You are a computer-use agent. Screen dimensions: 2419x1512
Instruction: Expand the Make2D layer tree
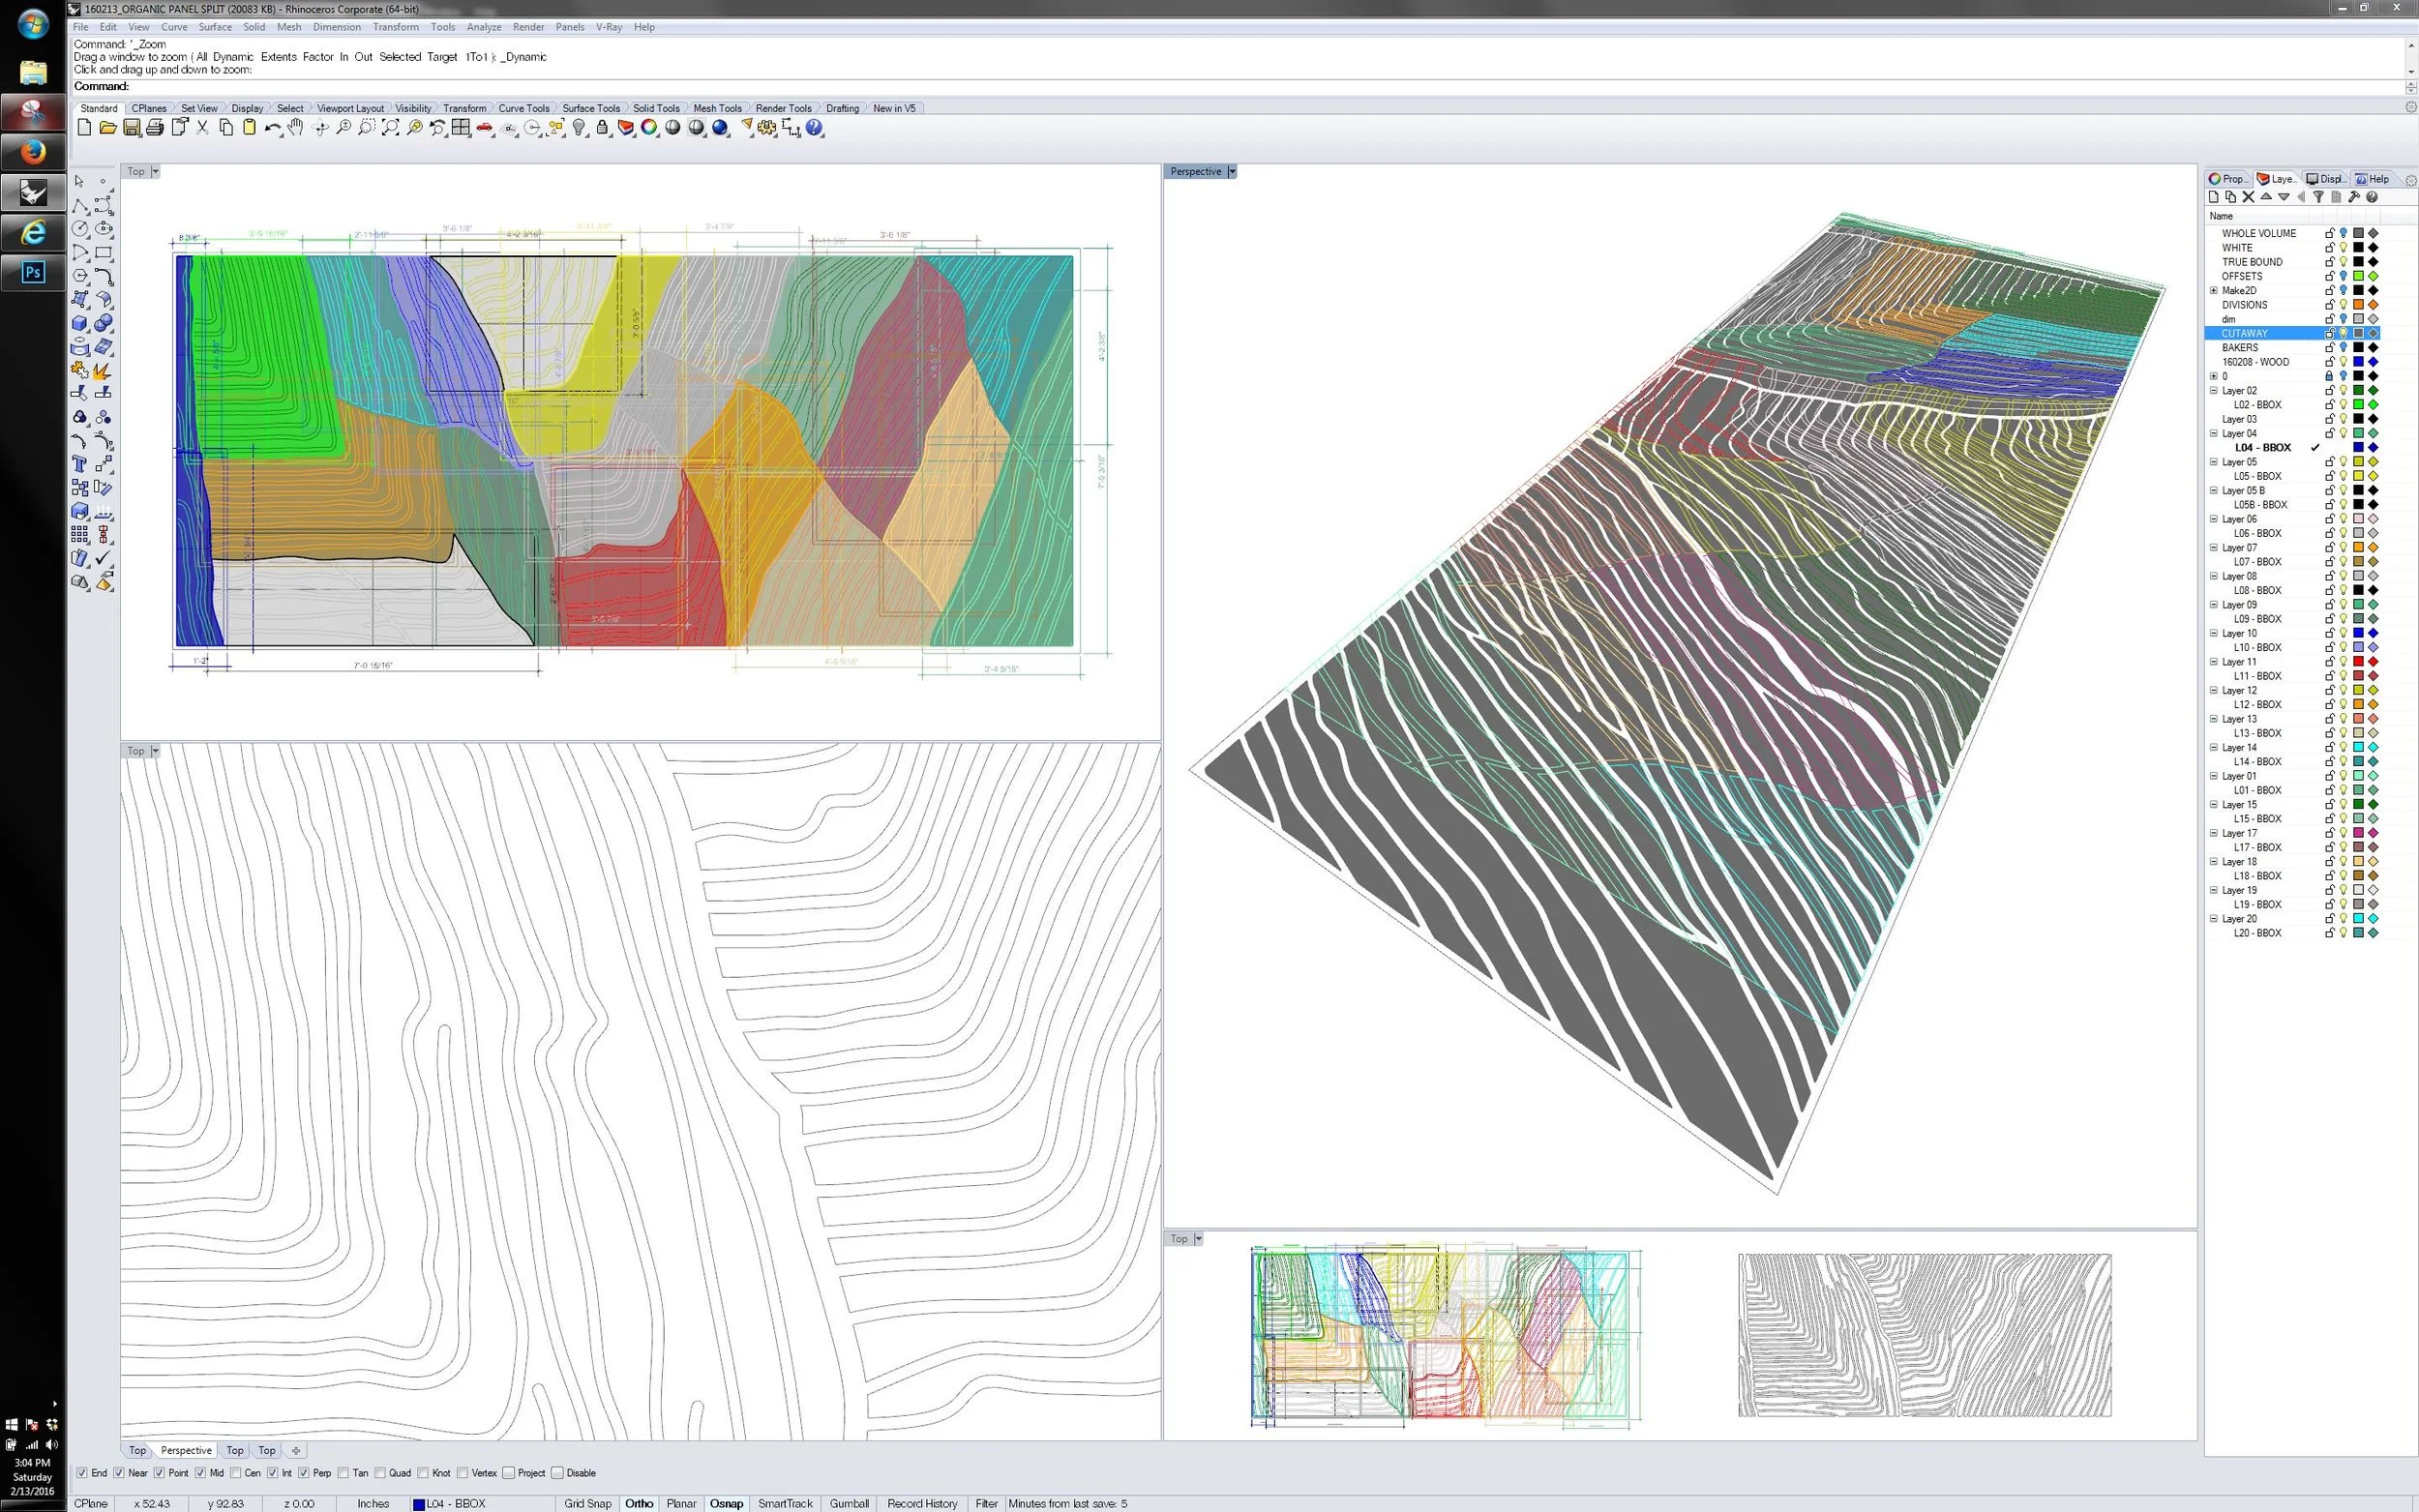click(x=2214, y=291)
